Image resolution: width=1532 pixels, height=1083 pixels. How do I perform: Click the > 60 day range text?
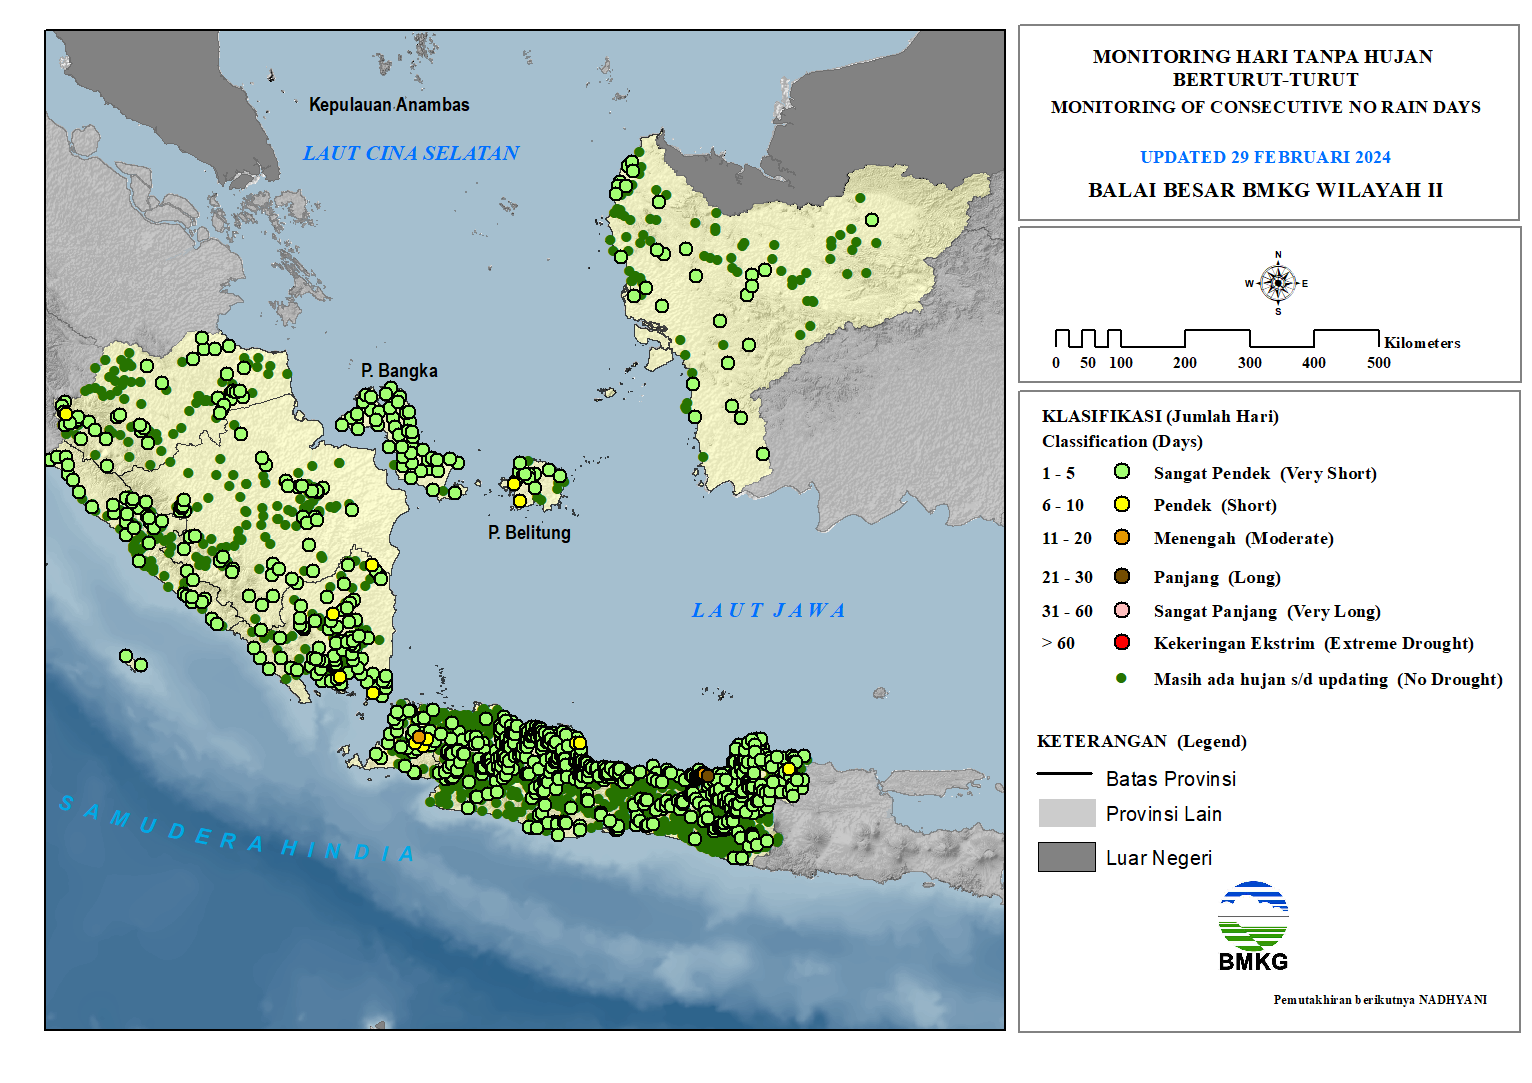click(1058, 643)
